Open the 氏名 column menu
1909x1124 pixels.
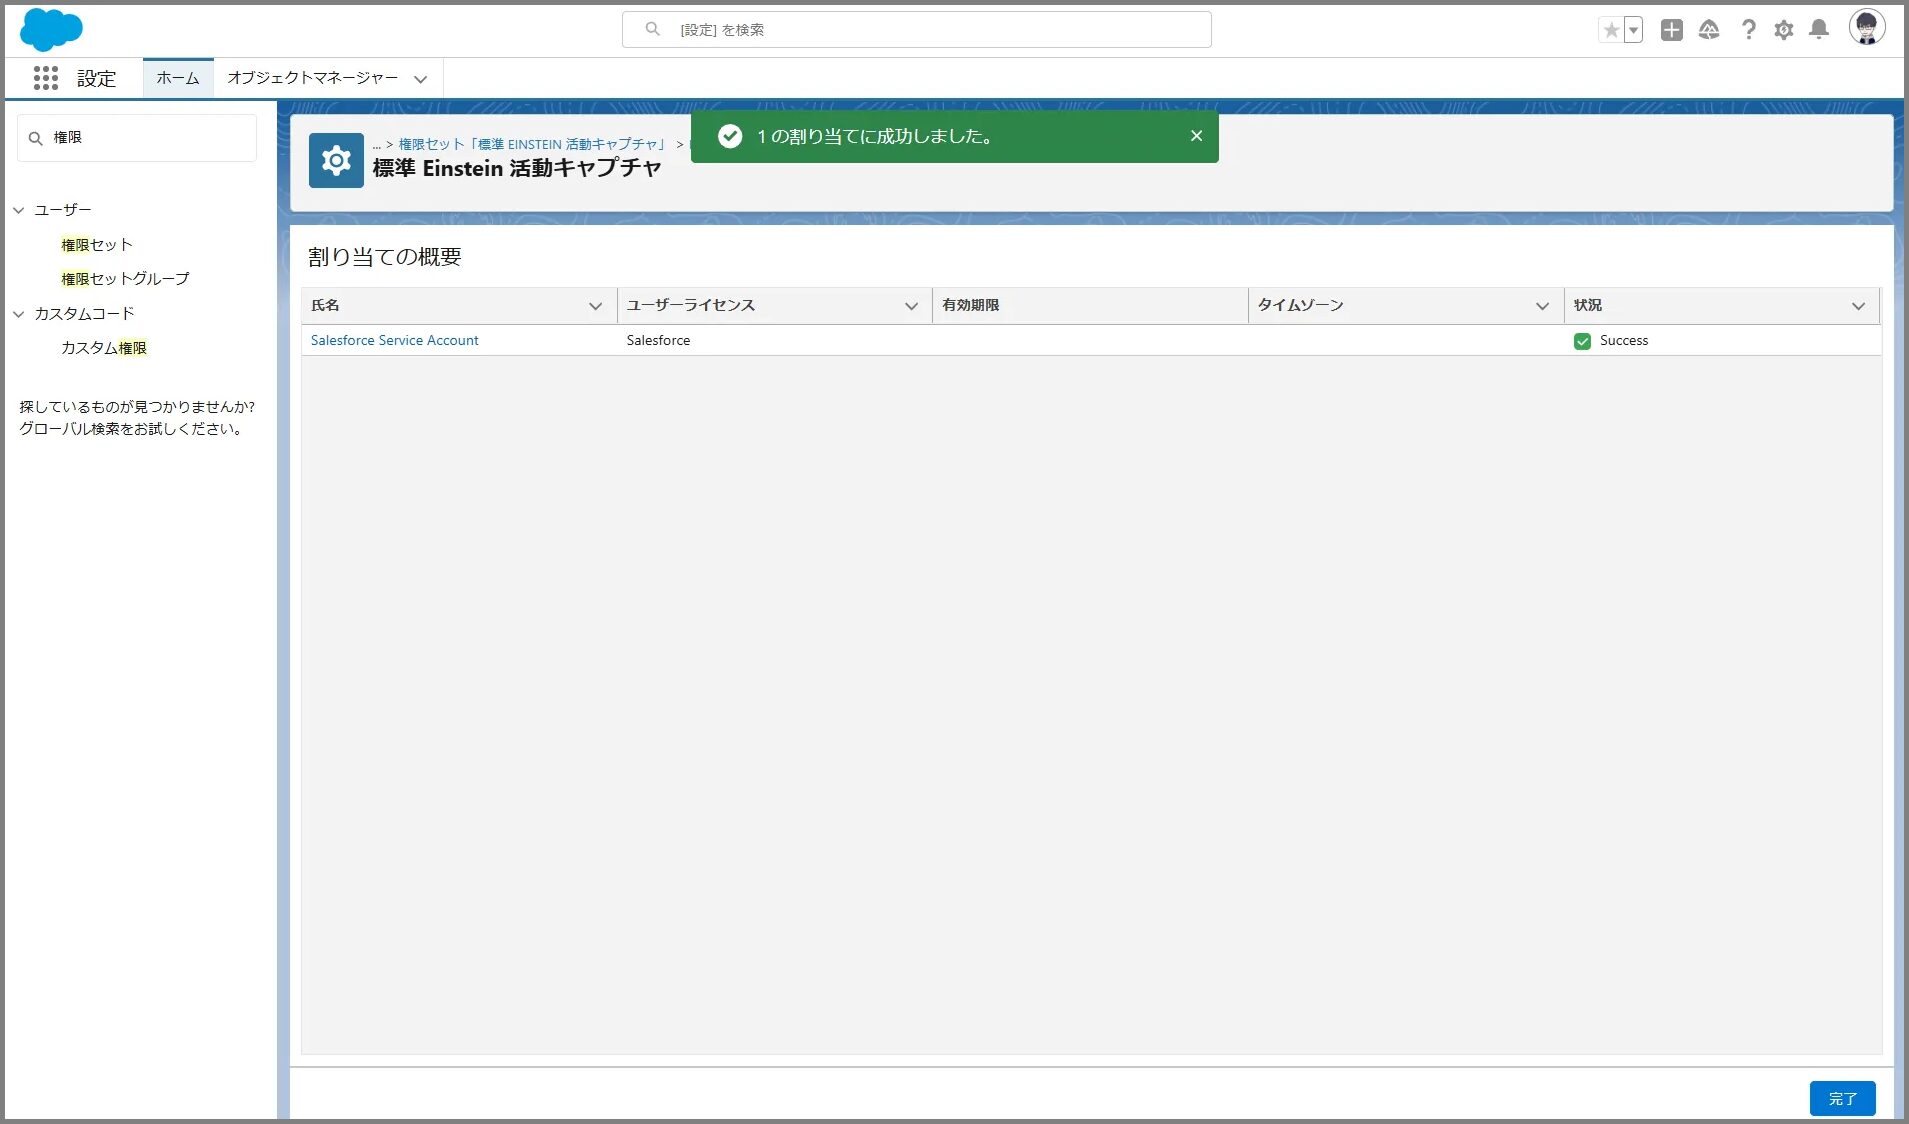pyautogui.click(x=595, y=306)
